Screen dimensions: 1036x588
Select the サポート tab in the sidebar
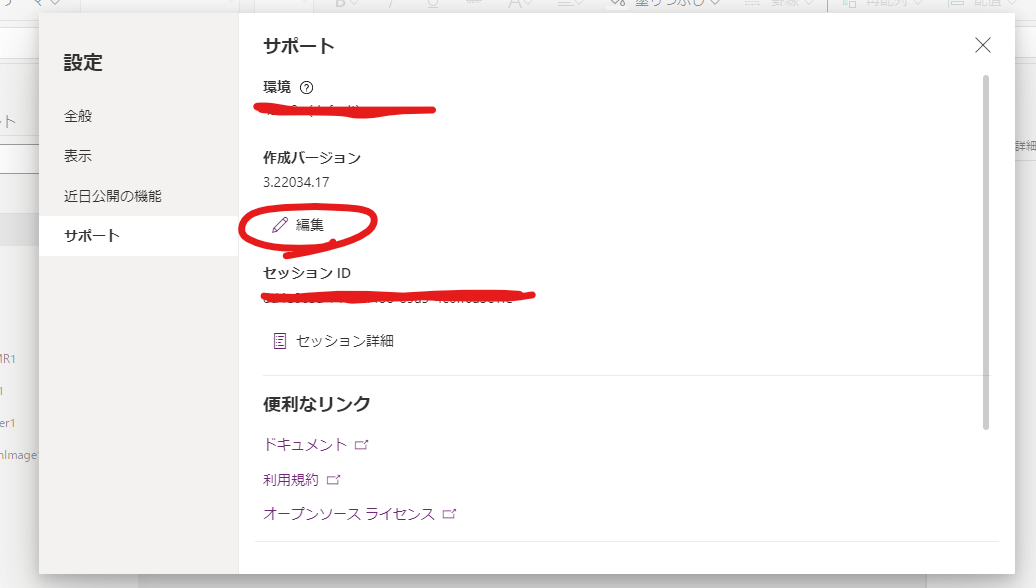[92, 236]
